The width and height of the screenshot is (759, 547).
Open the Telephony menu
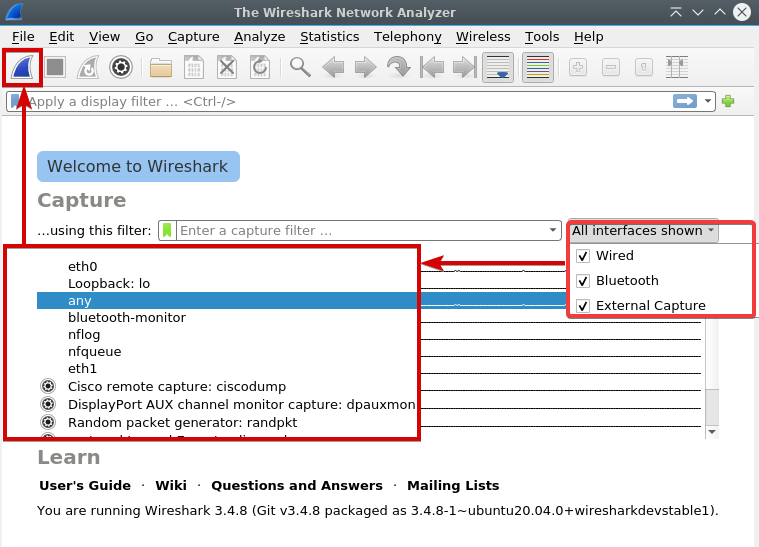(408, 37)
